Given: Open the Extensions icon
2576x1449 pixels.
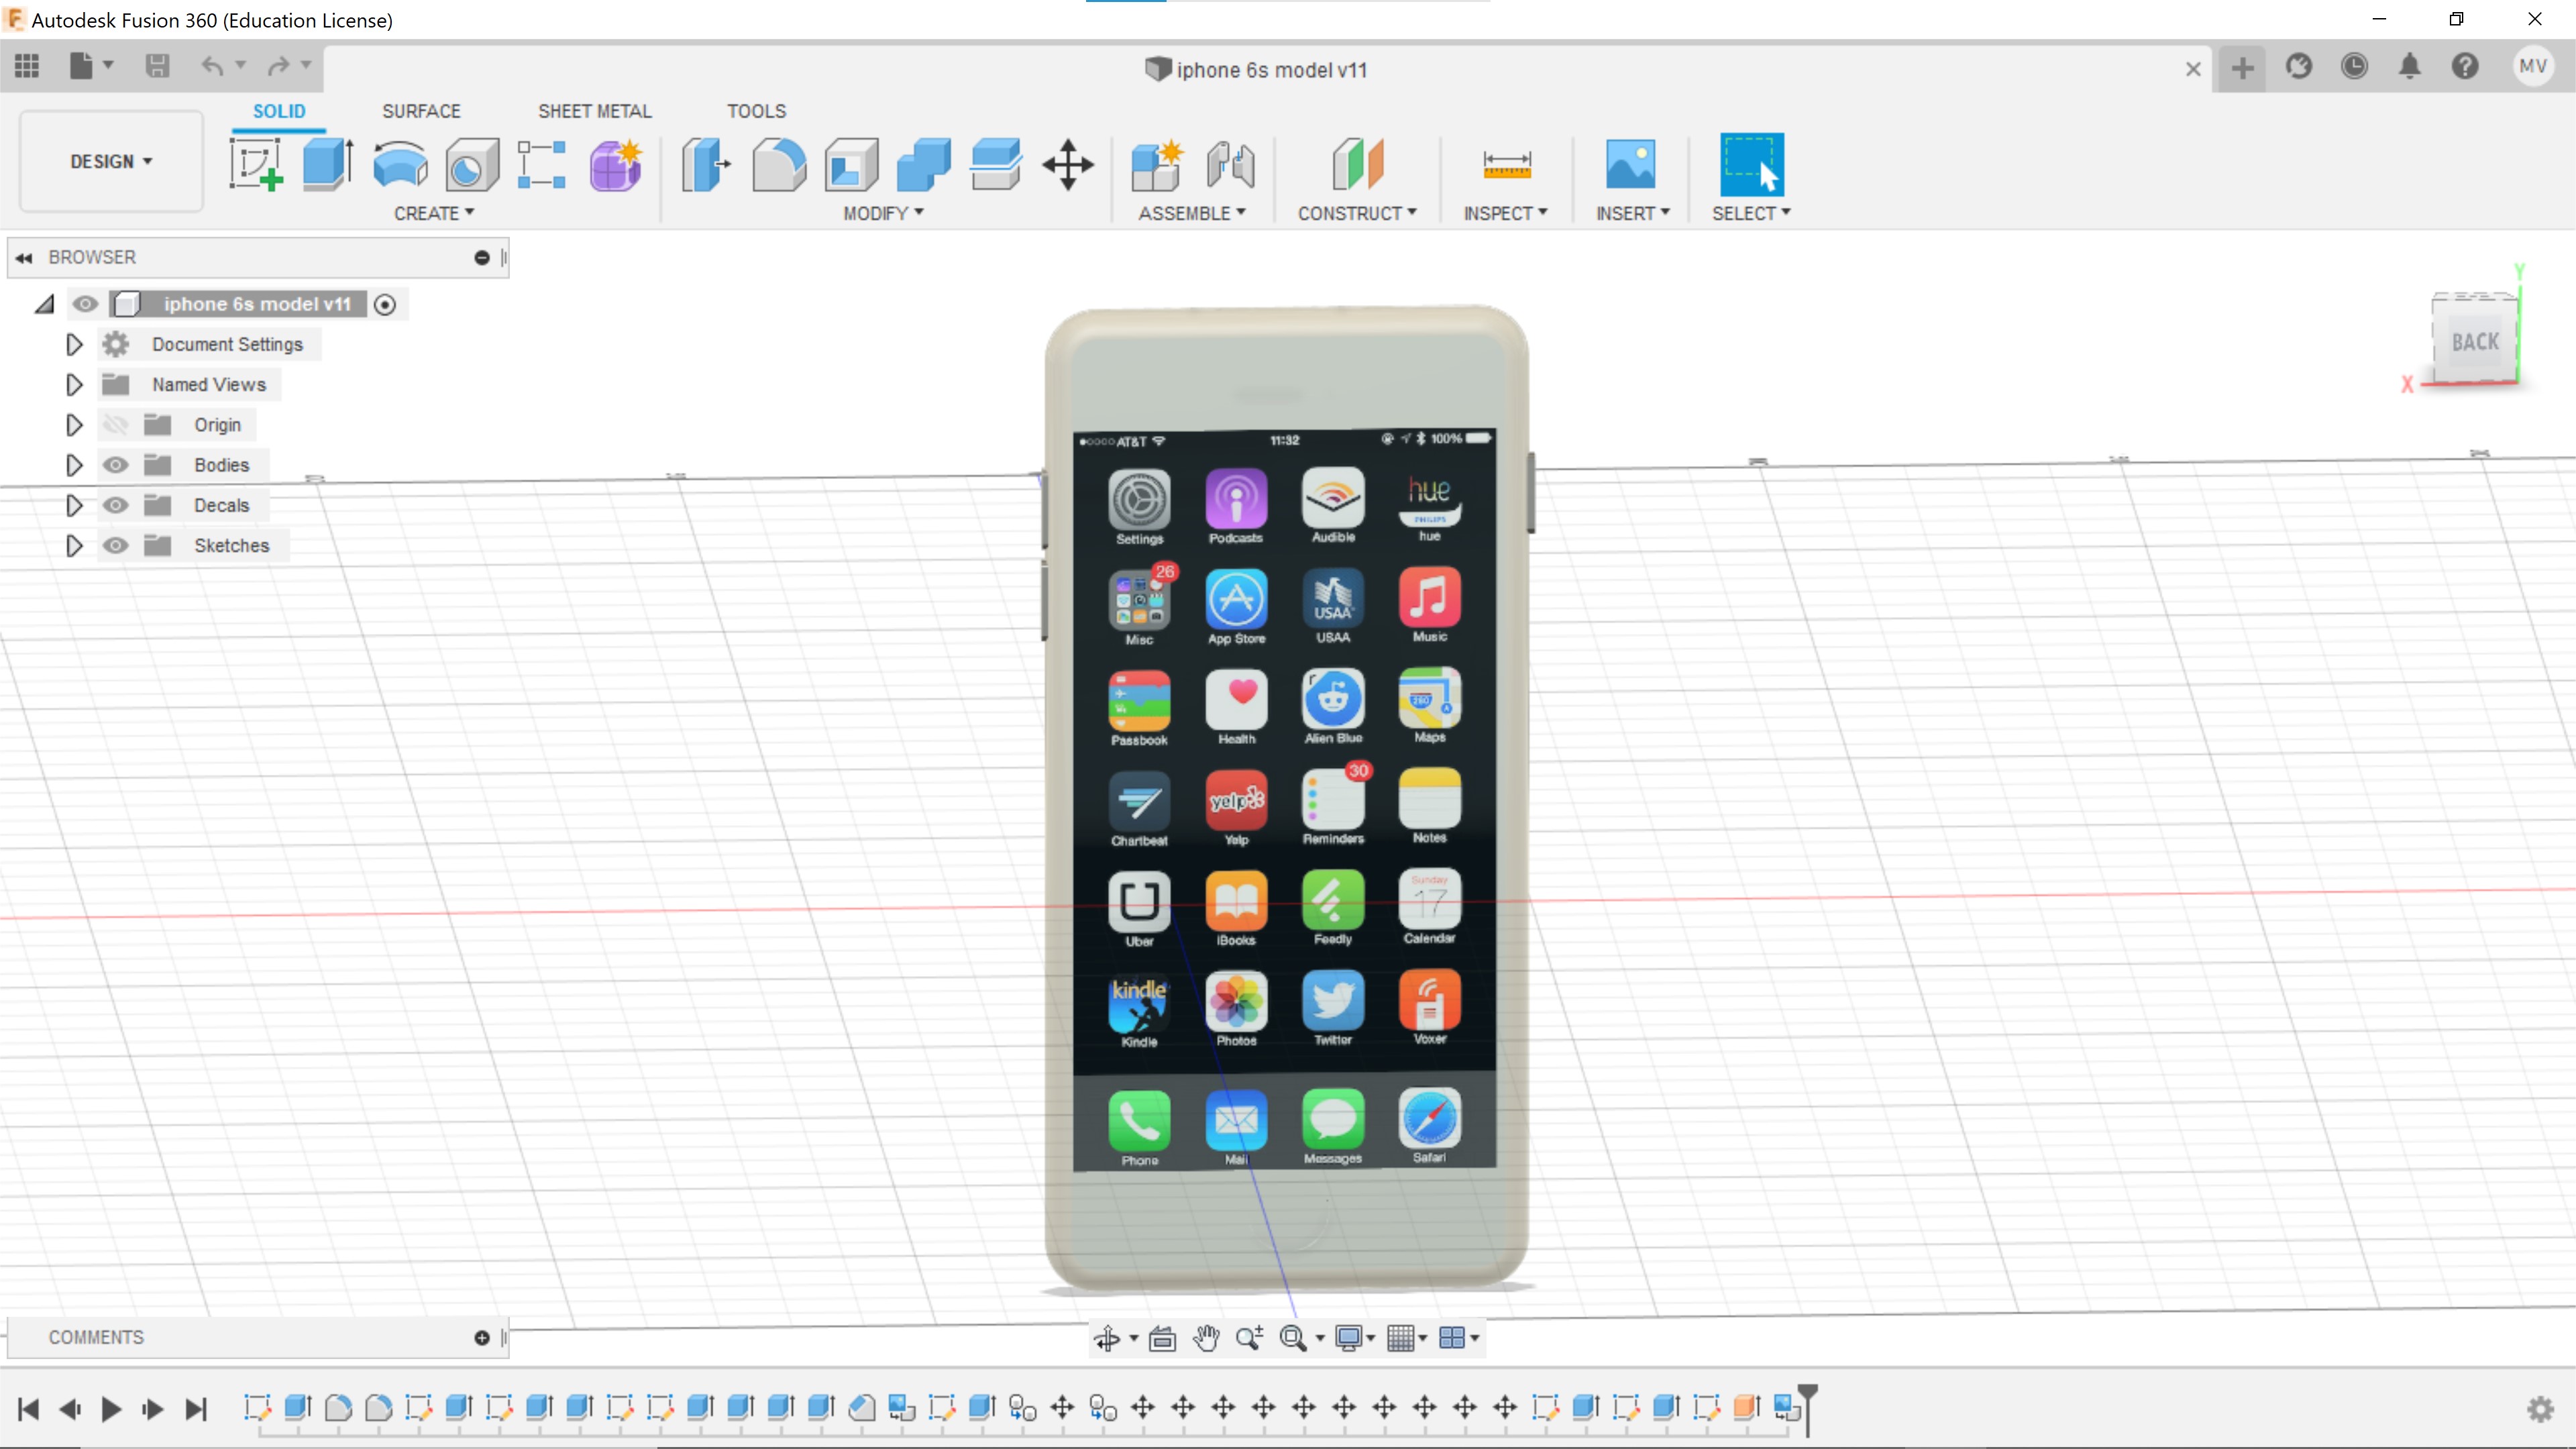Looking at the screenshot, I should pos(2298,66).
